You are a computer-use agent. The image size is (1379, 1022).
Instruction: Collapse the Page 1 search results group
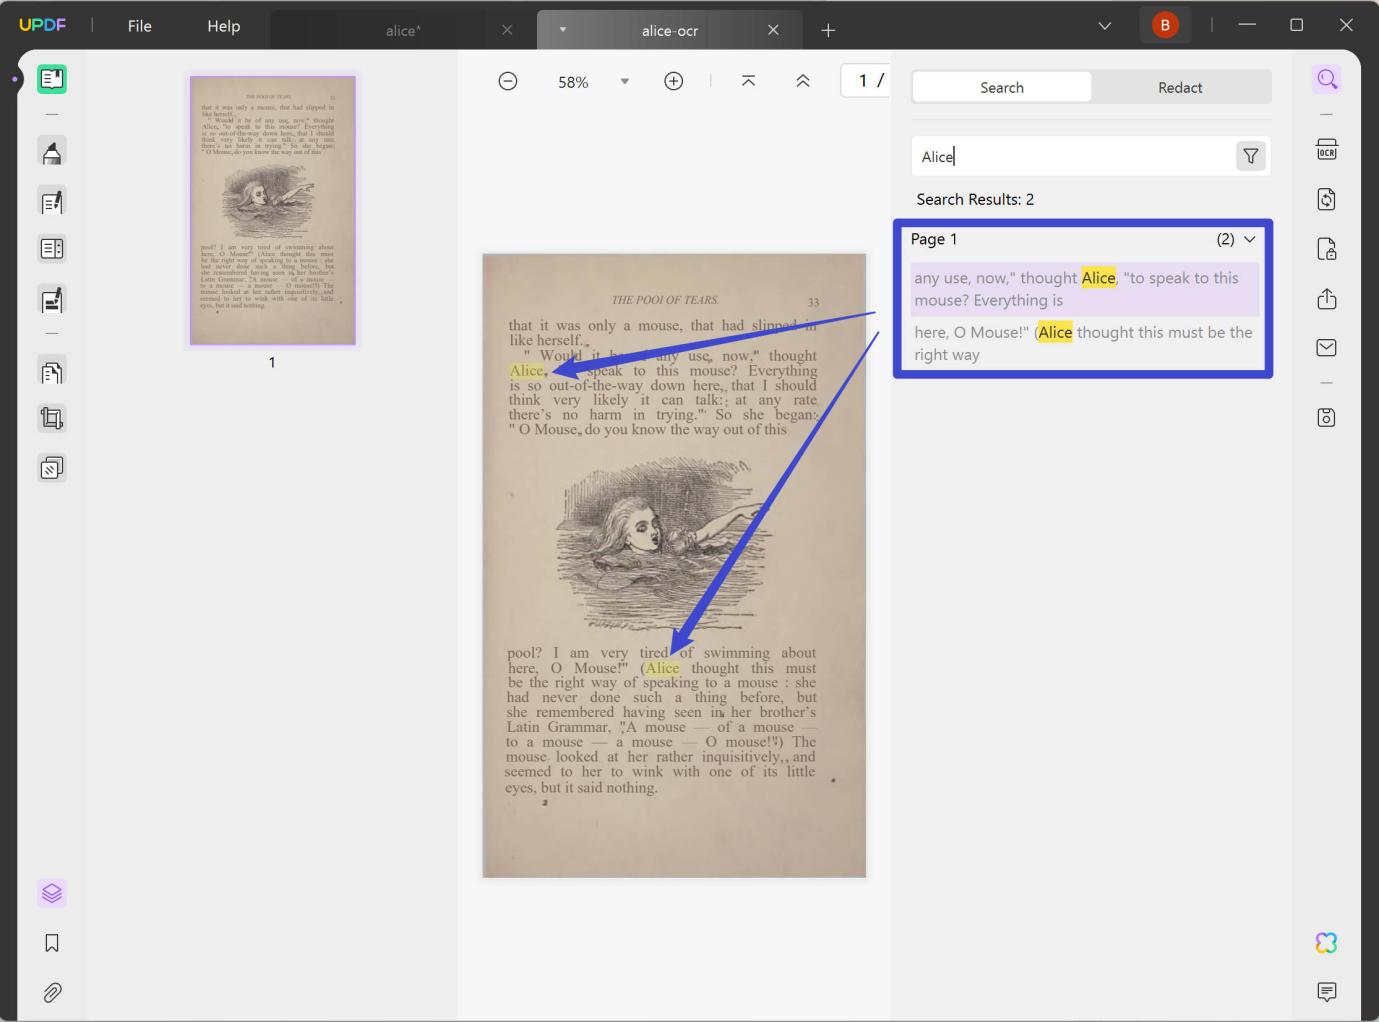(x=1250, y=239)
